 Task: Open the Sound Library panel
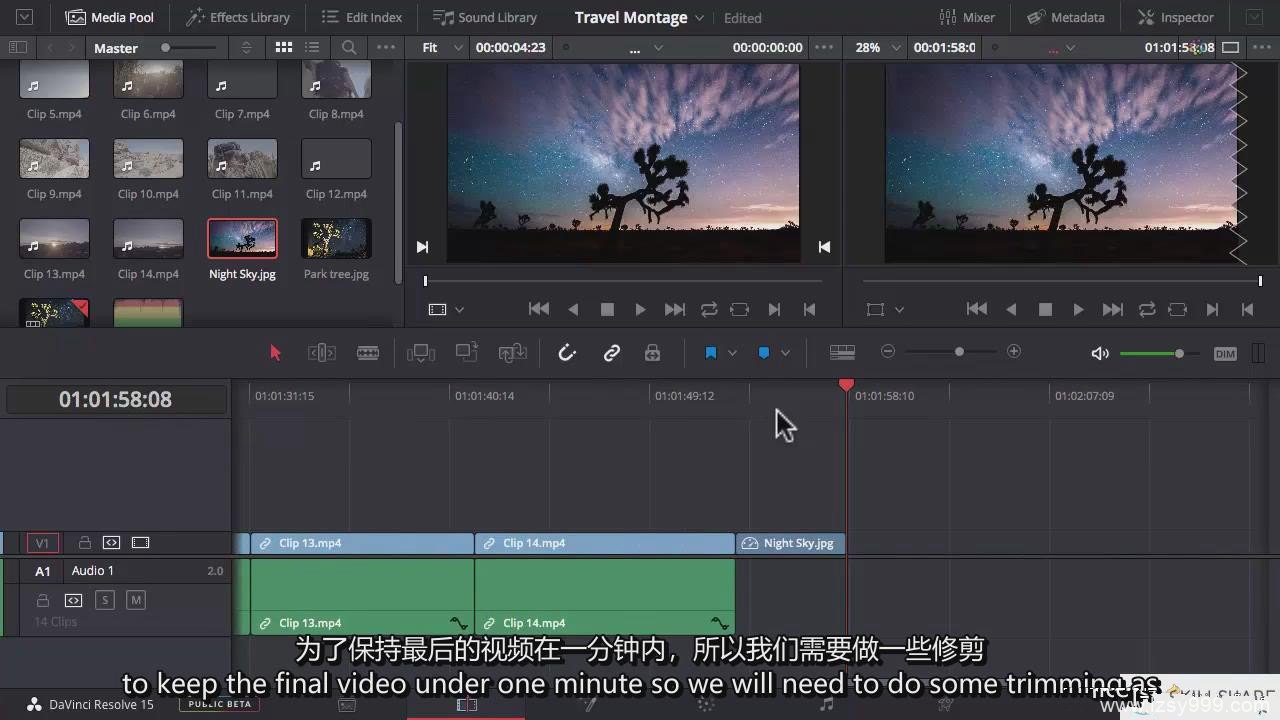tap(485, 17)
